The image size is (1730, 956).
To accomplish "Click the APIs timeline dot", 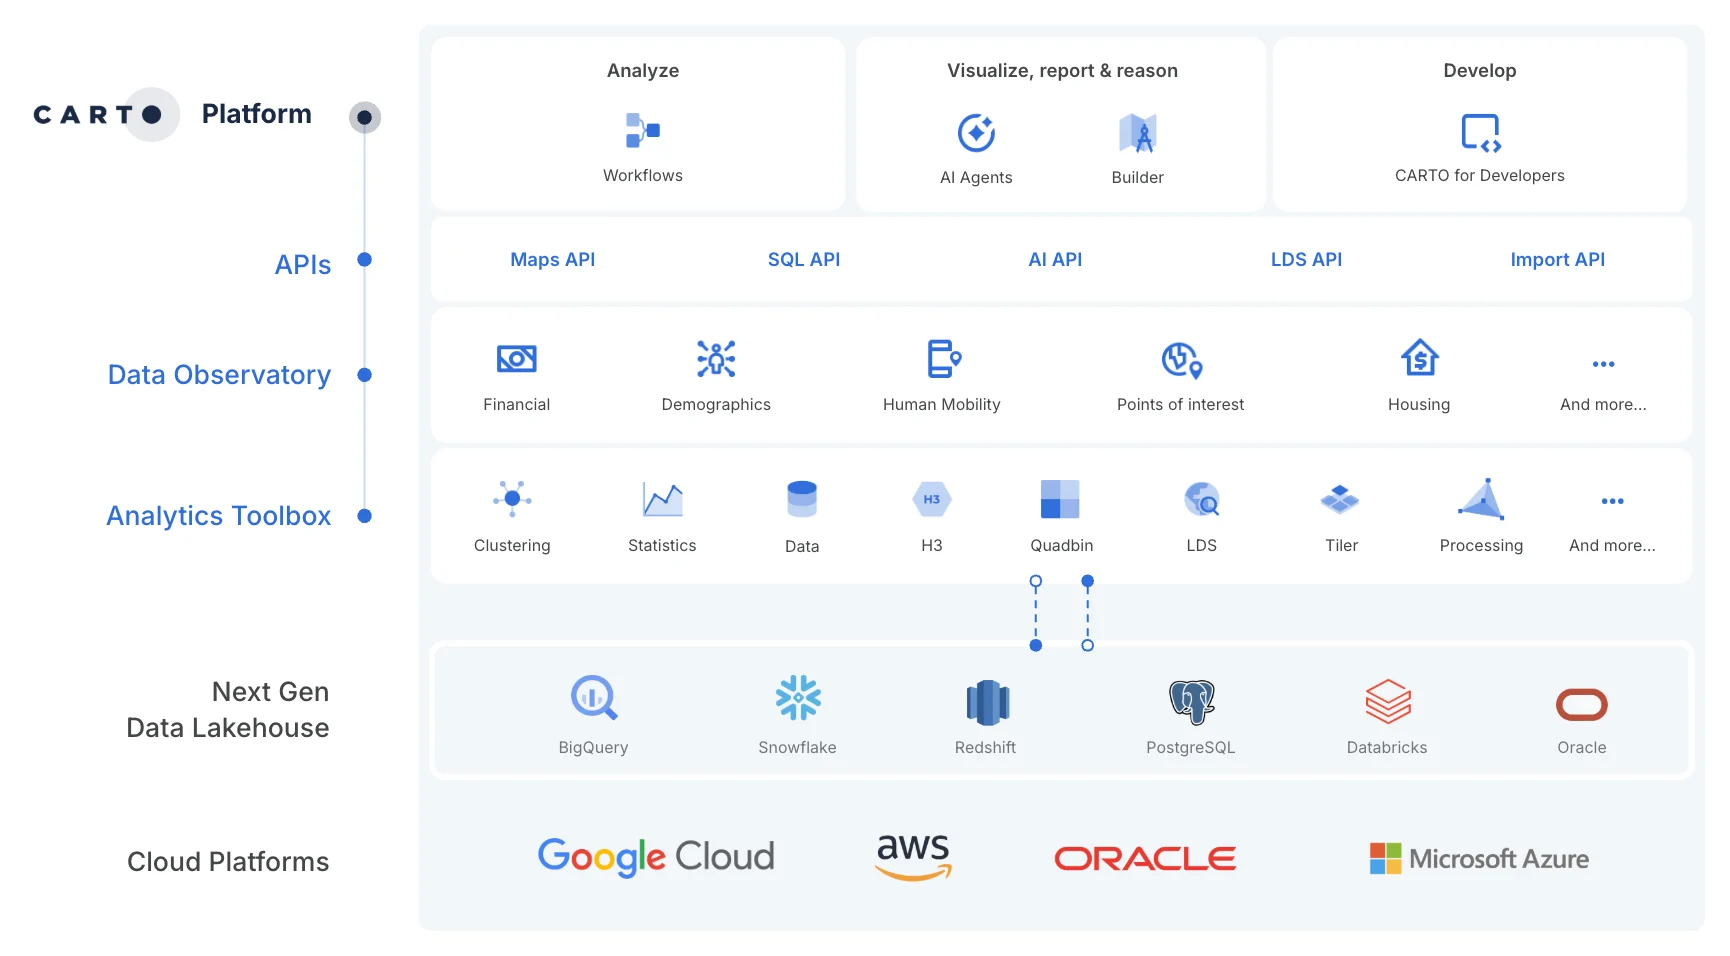I will [365, 260].
